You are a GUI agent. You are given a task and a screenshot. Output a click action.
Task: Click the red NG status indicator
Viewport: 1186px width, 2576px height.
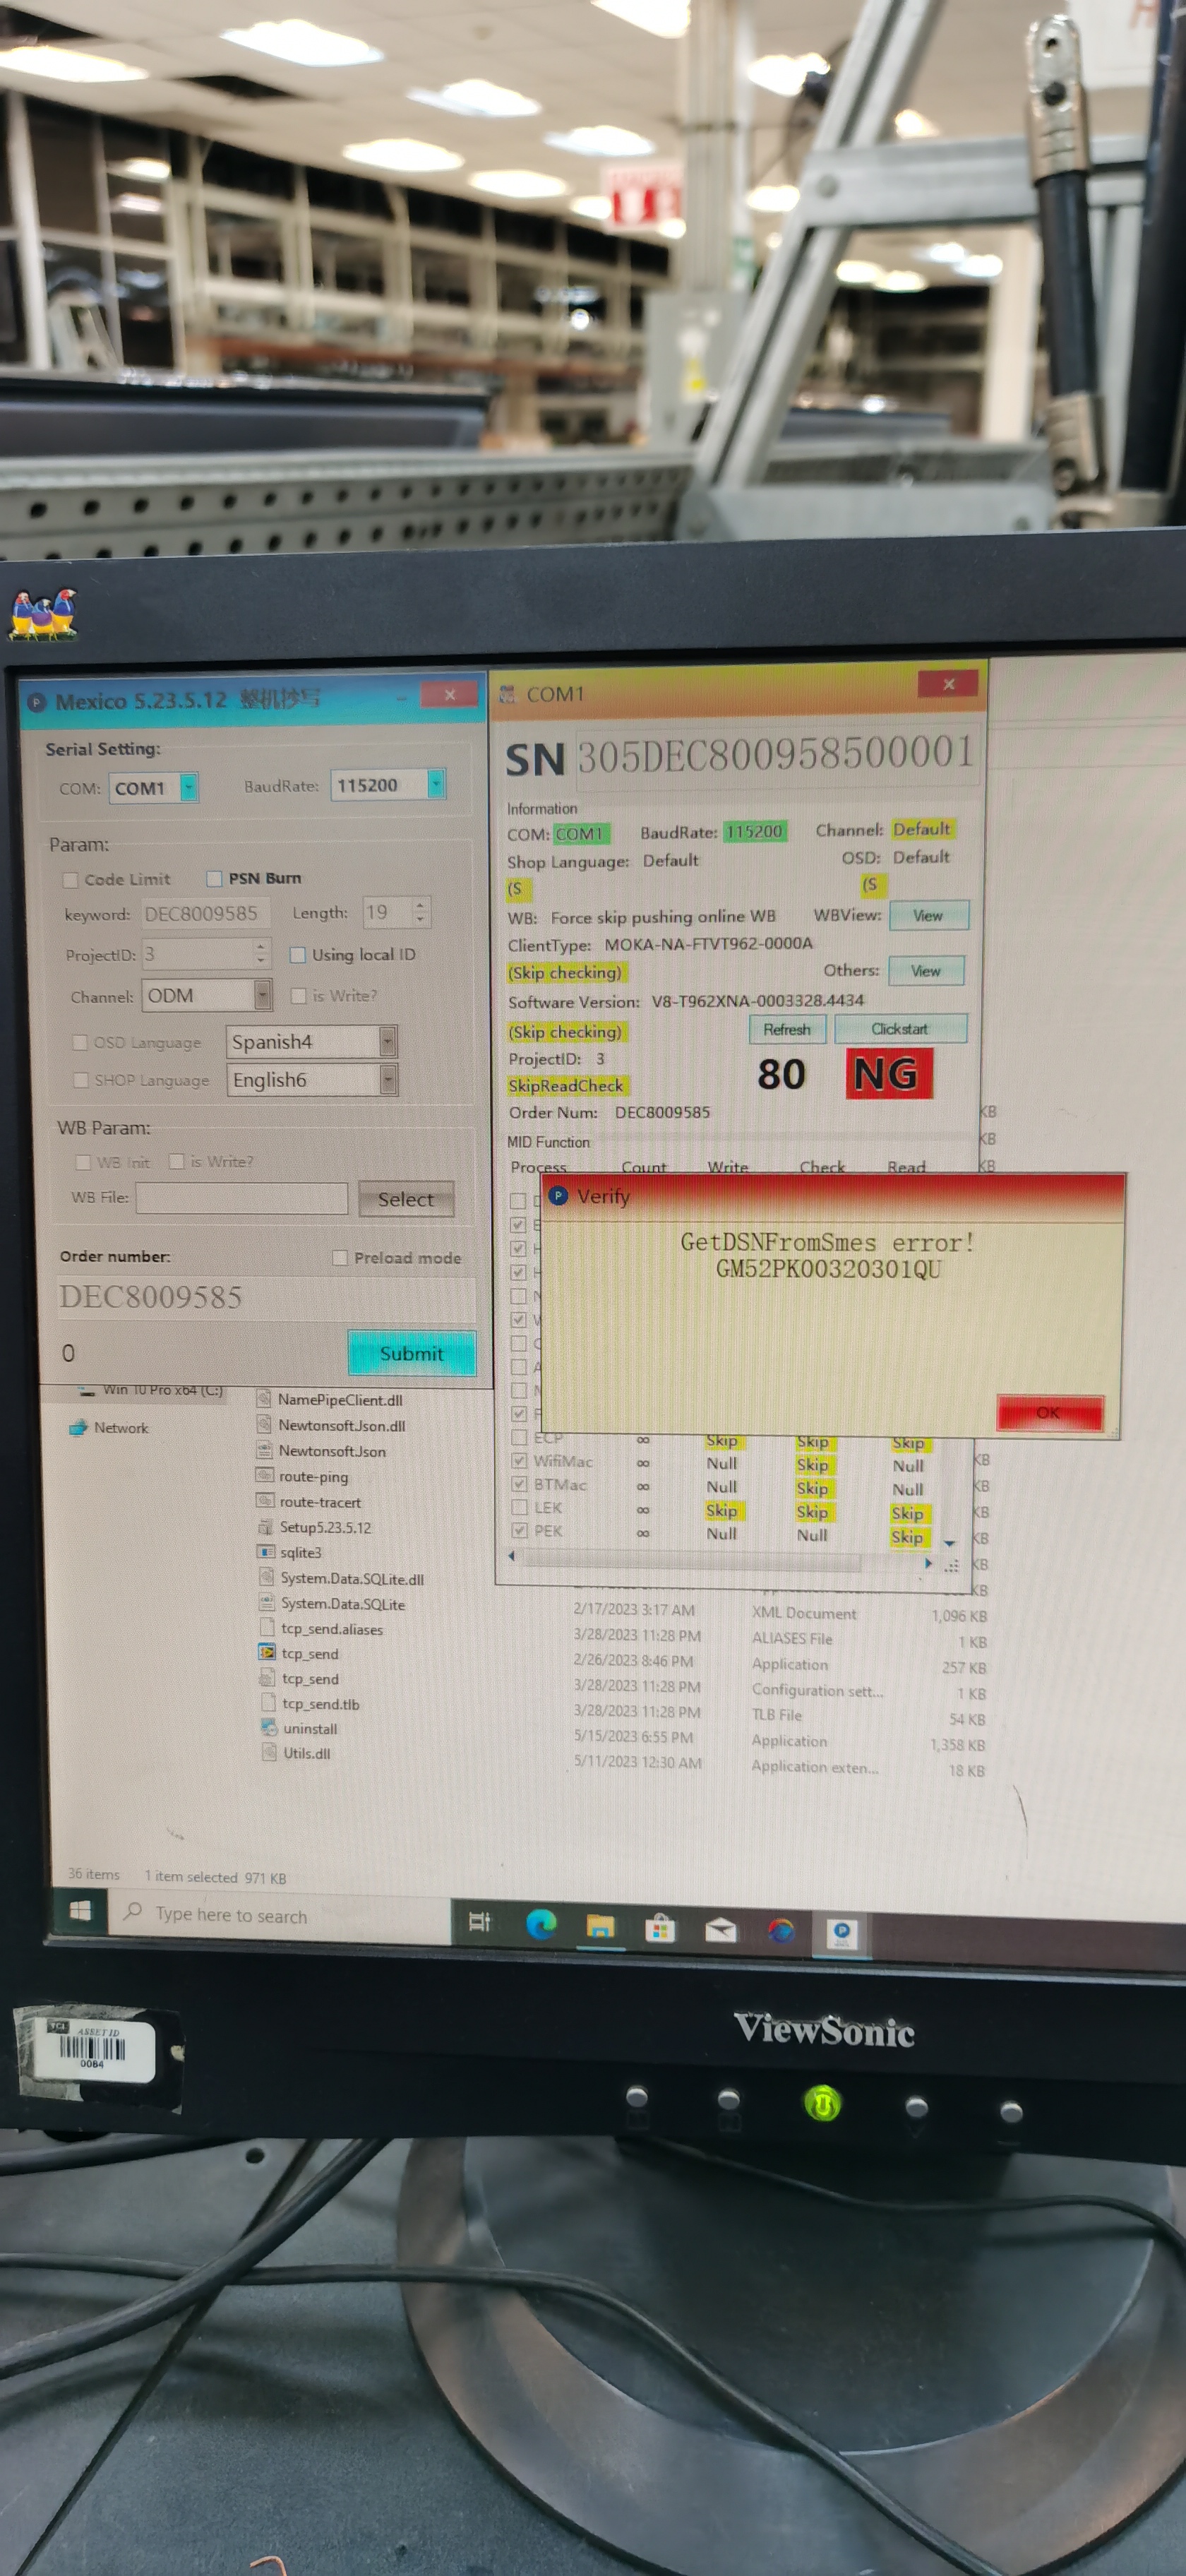coord(888,1073)
